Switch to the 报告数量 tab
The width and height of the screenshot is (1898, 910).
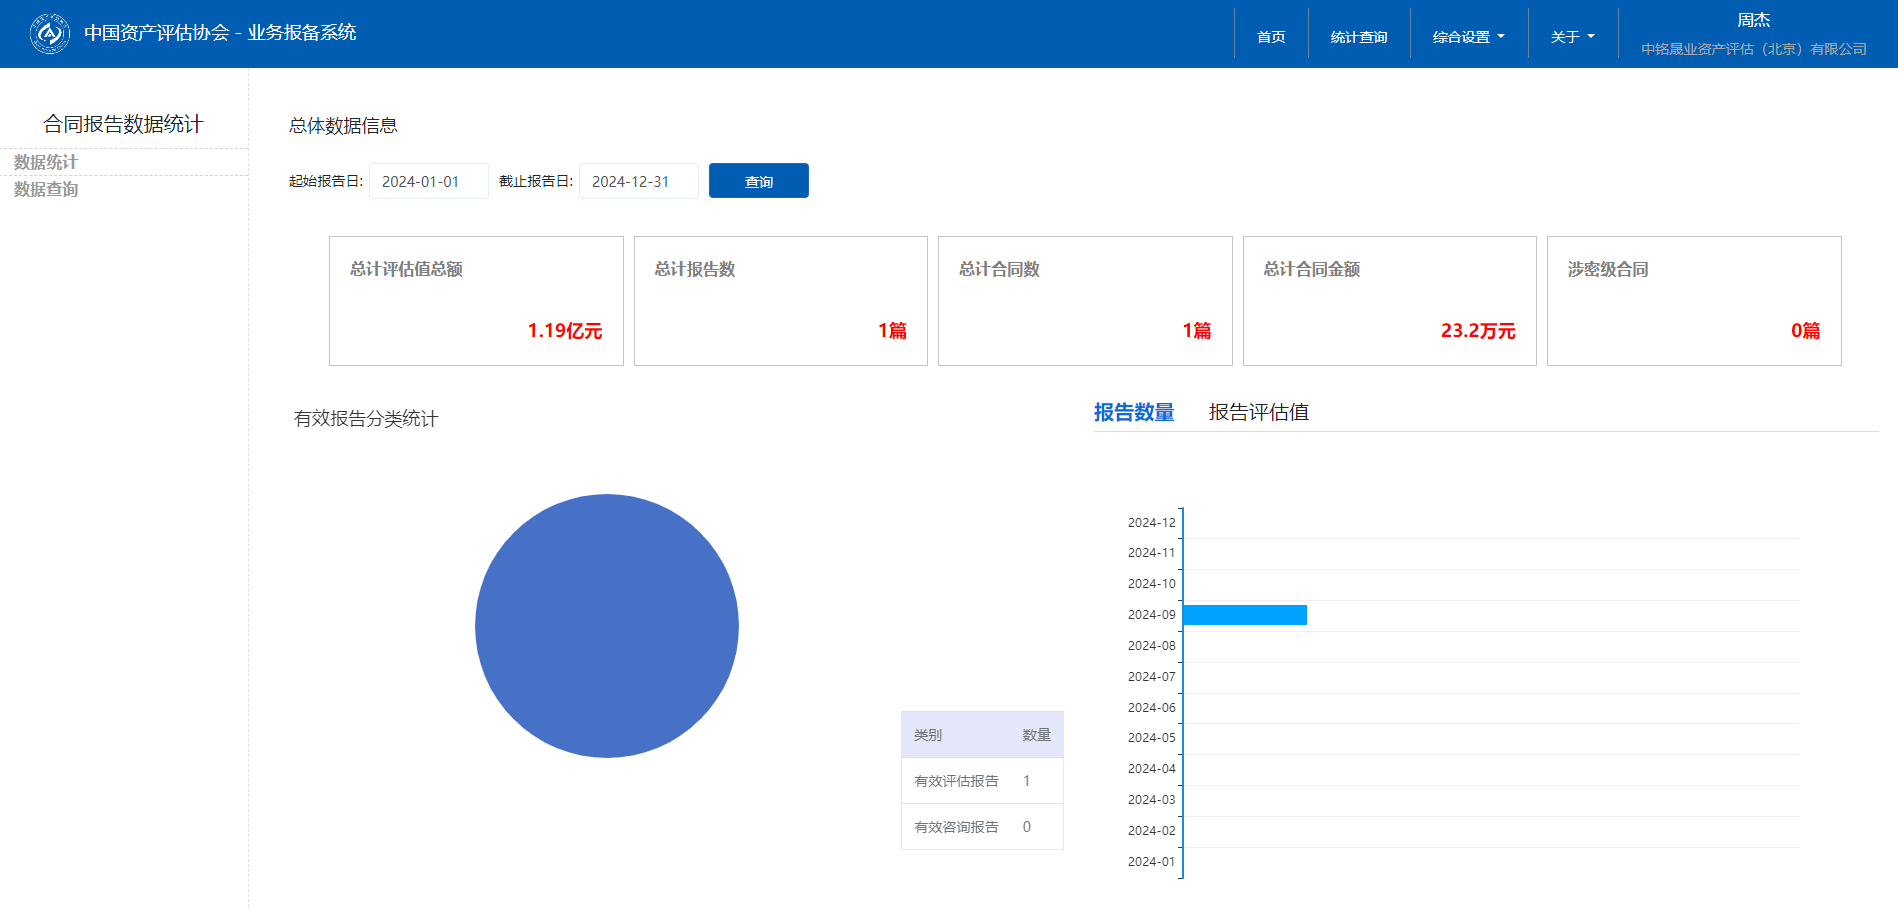[1133, 412]
